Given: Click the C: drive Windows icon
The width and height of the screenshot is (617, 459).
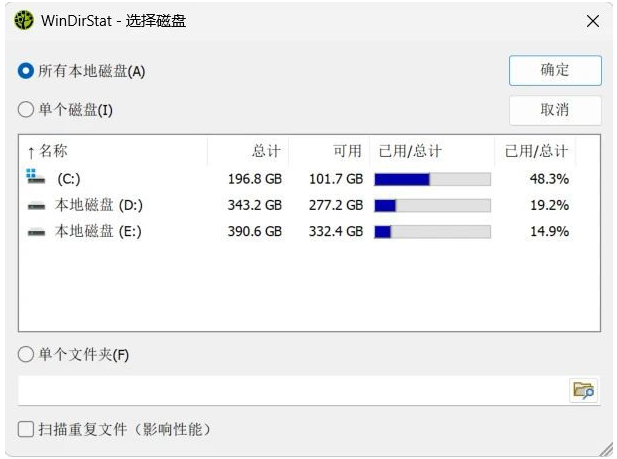Looking at the screenshot, I should pos(36,178).
